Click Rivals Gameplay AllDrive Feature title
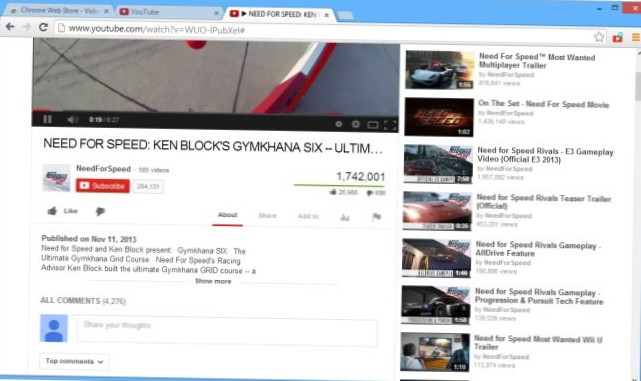 point(538,249)
